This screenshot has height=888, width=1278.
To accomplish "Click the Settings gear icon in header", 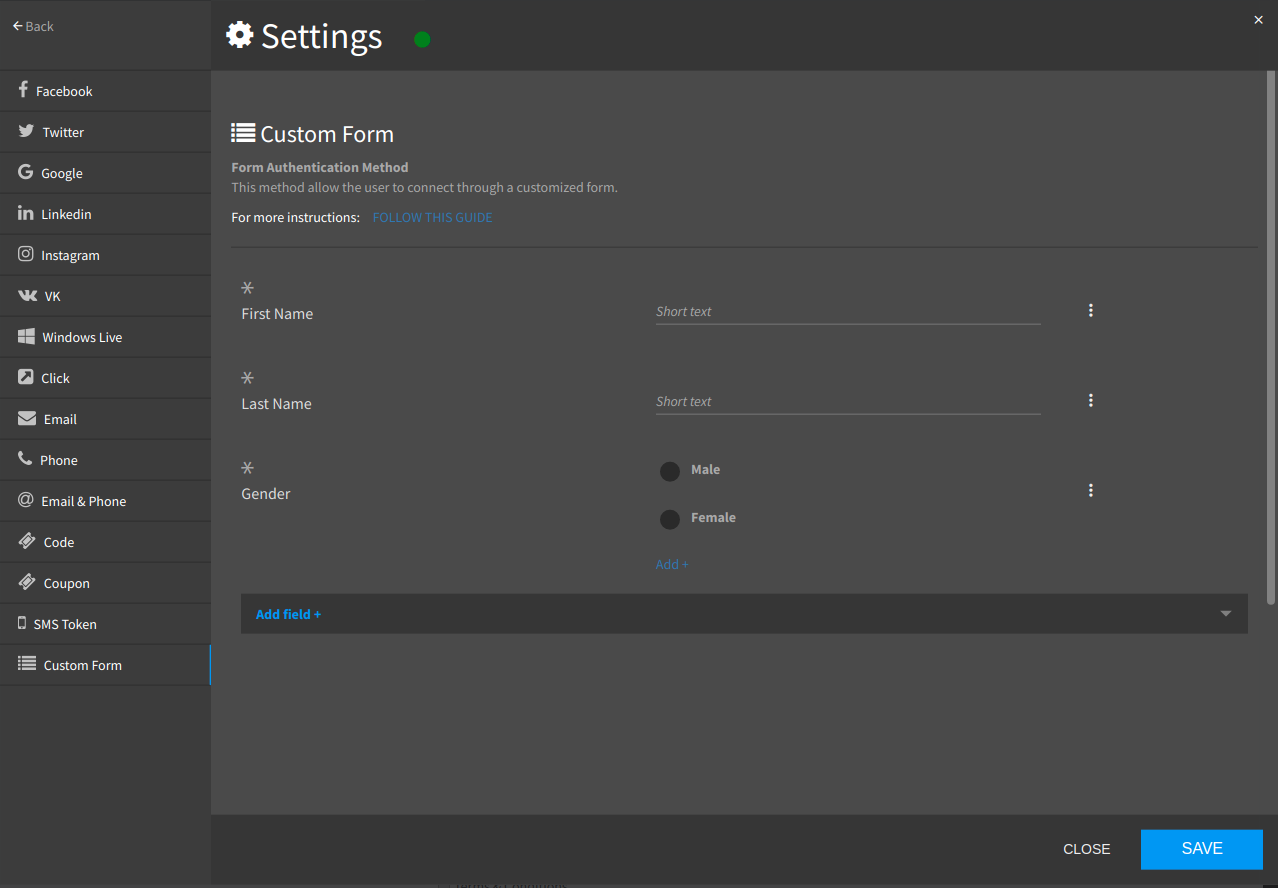I will 239,35.
